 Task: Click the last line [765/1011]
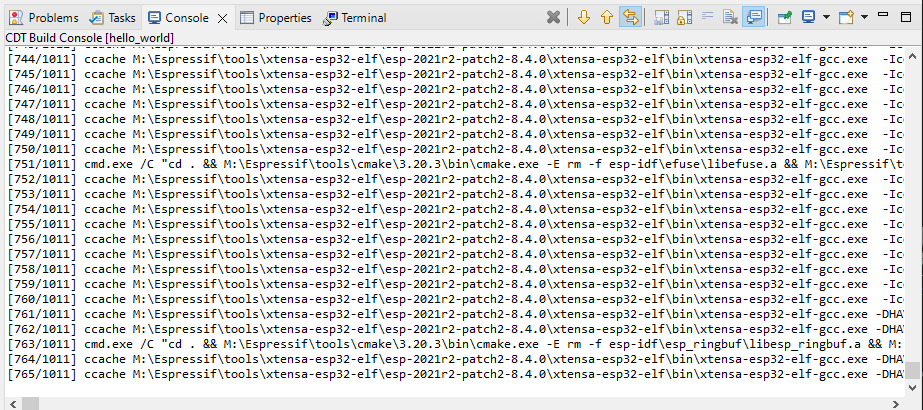(x=456, y=374)
